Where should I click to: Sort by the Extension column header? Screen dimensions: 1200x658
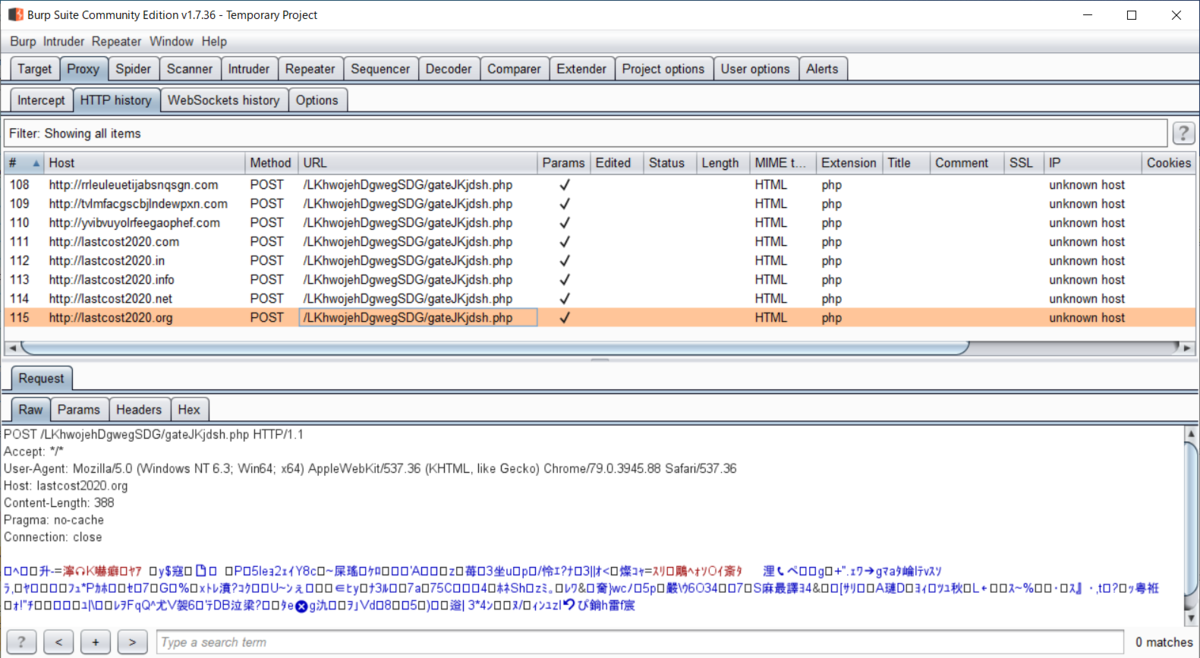tap(848, 163)
